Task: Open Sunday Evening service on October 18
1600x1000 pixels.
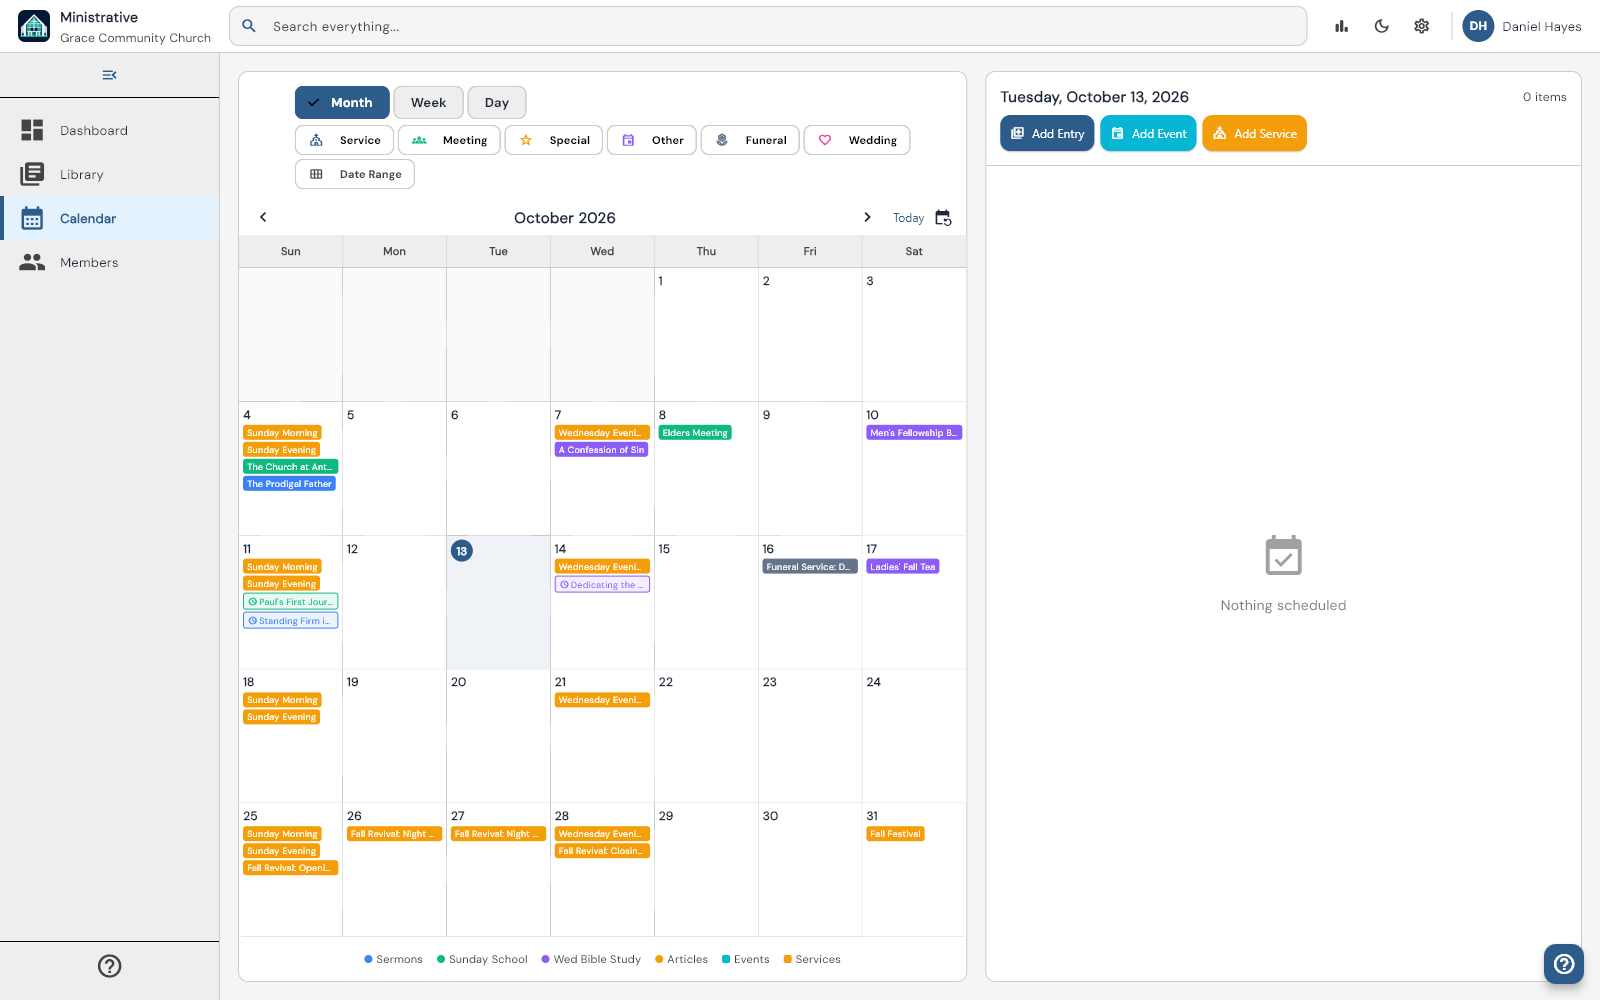Action: [282, 717]
